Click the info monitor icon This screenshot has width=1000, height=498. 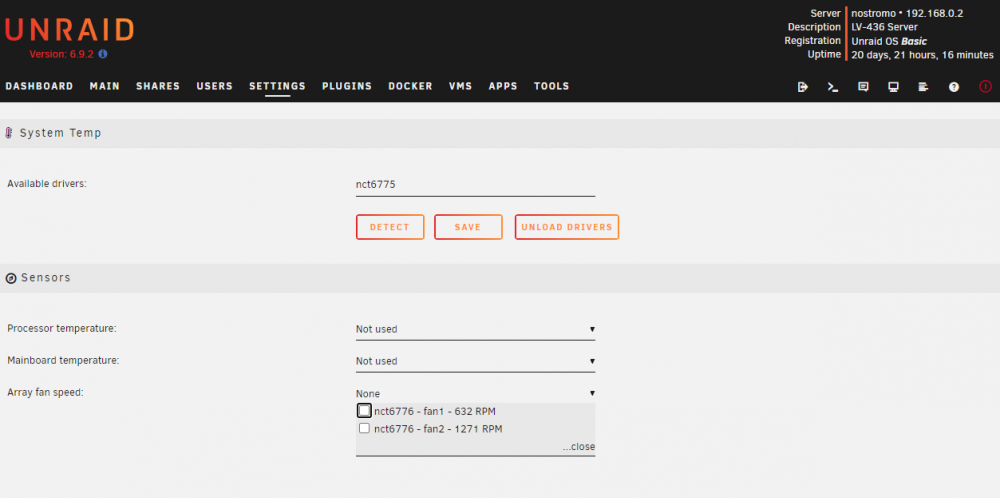coord(893,87)
